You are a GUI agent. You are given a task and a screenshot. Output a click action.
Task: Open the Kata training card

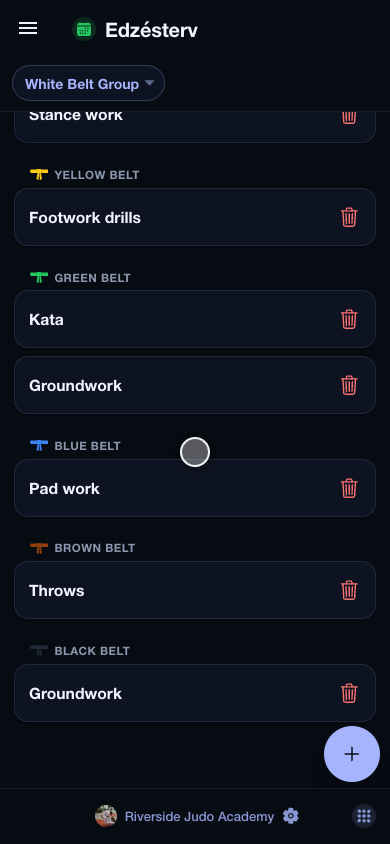pos(195,319)
